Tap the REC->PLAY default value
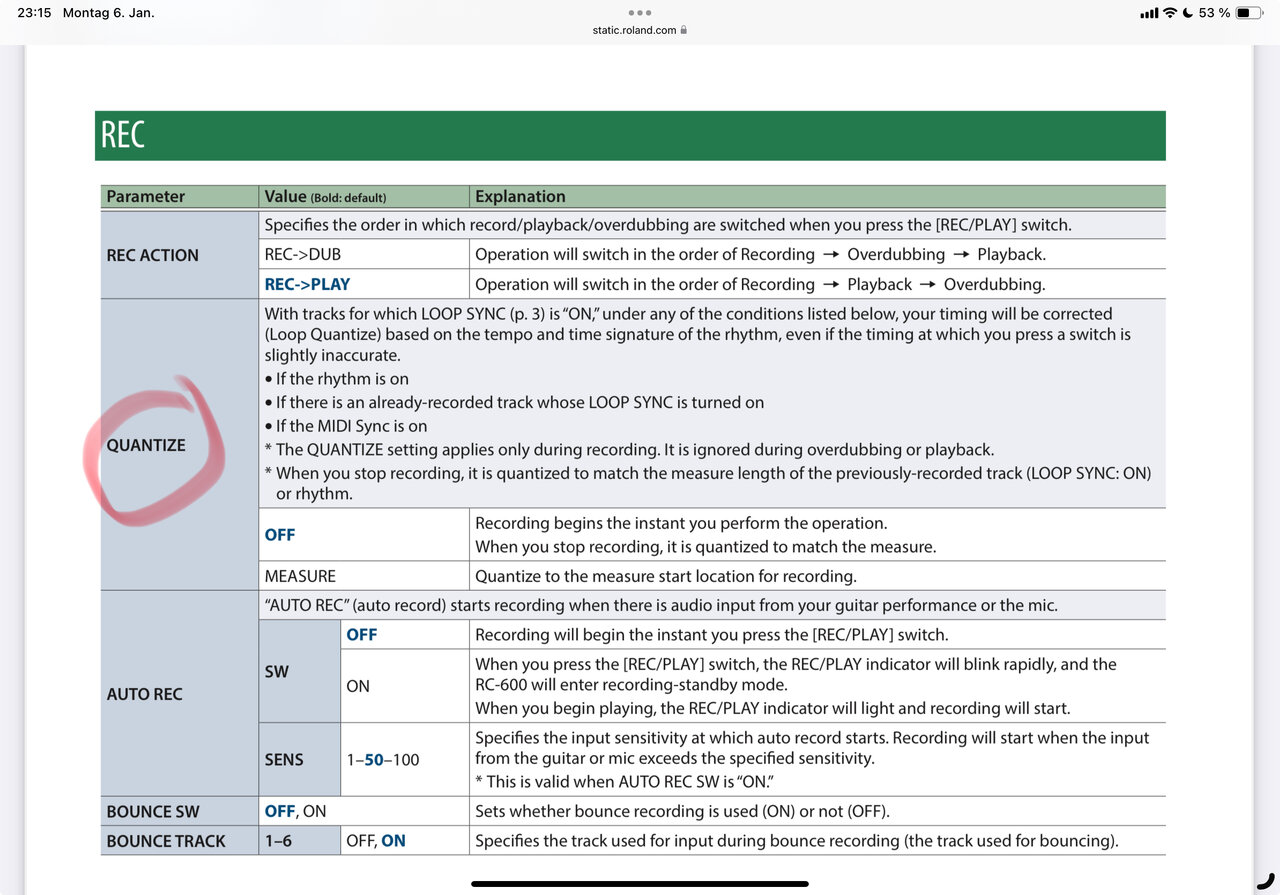The height and width of the screenshot is (895, 1280). [x=307, y=284]
